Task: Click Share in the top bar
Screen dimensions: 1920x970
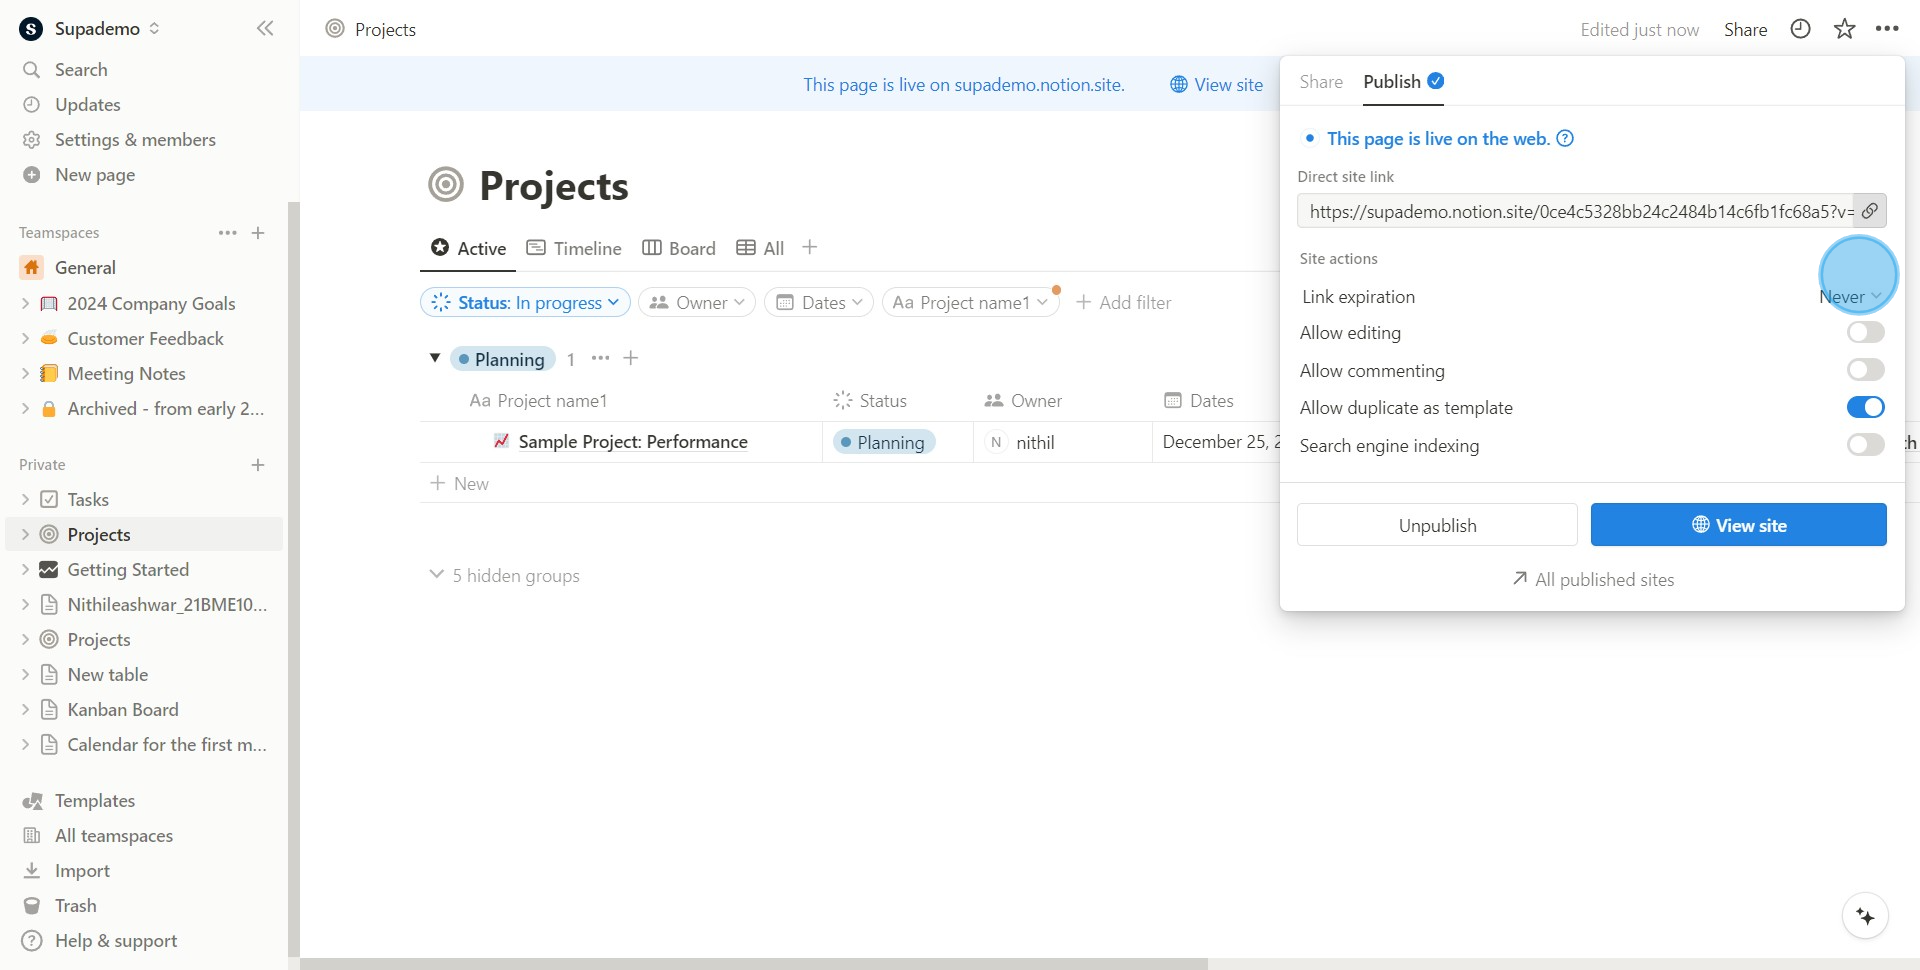Action: [x=1745, y=30]
